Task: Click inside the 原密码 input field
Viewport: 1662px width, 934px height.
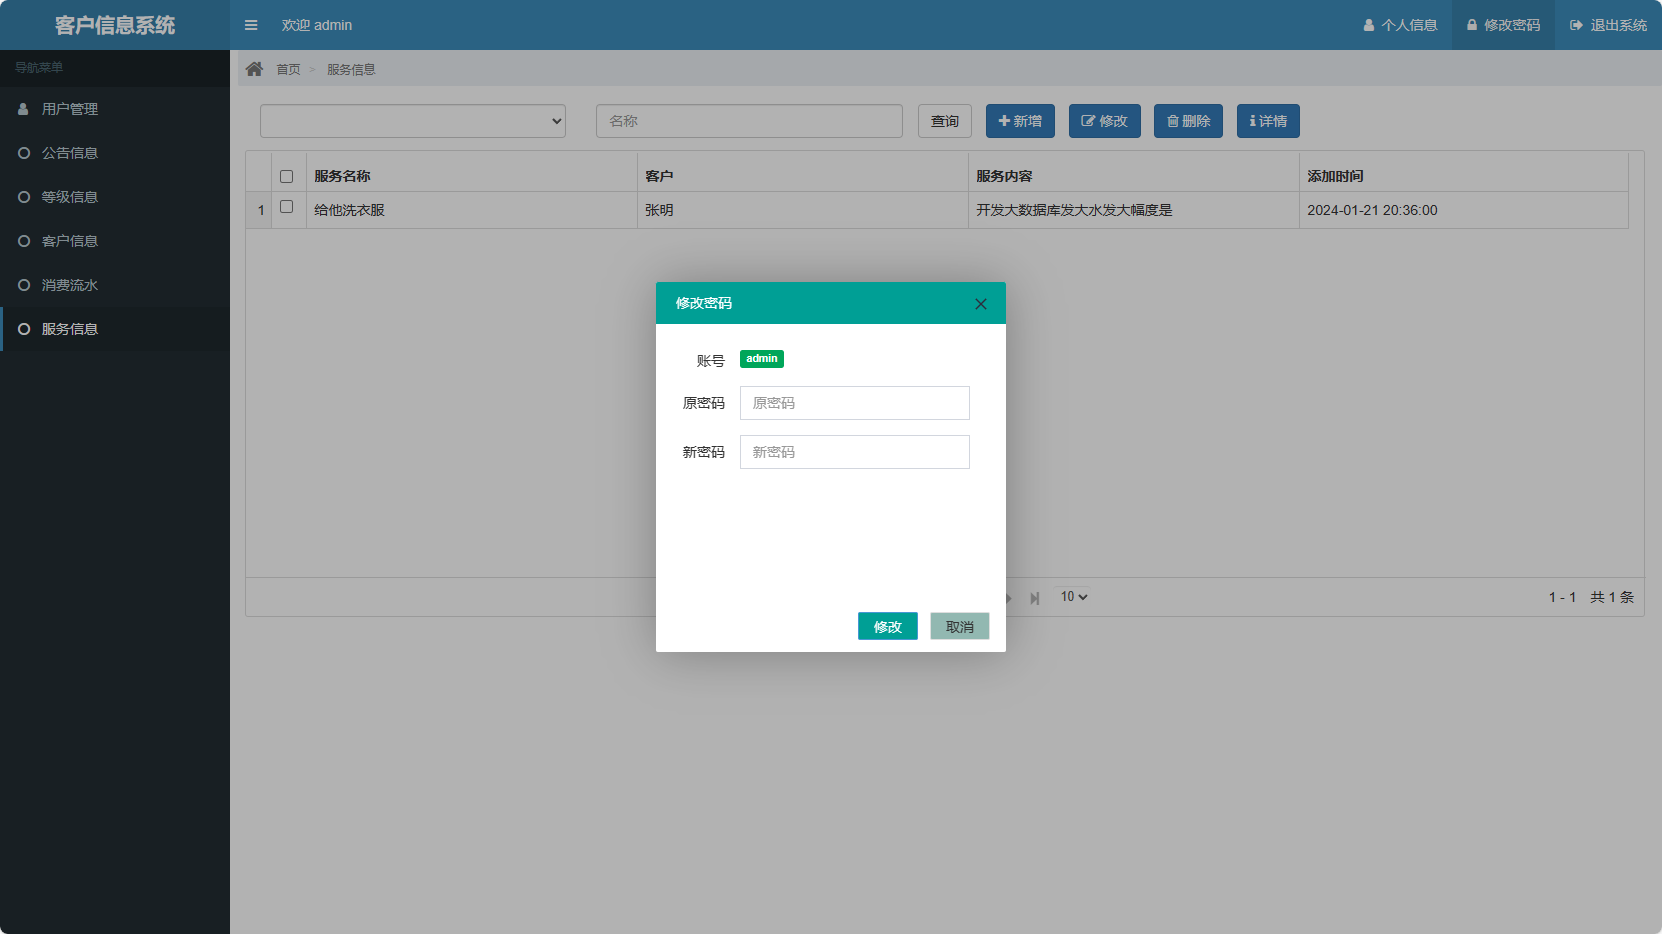Action: coord(853,402)
